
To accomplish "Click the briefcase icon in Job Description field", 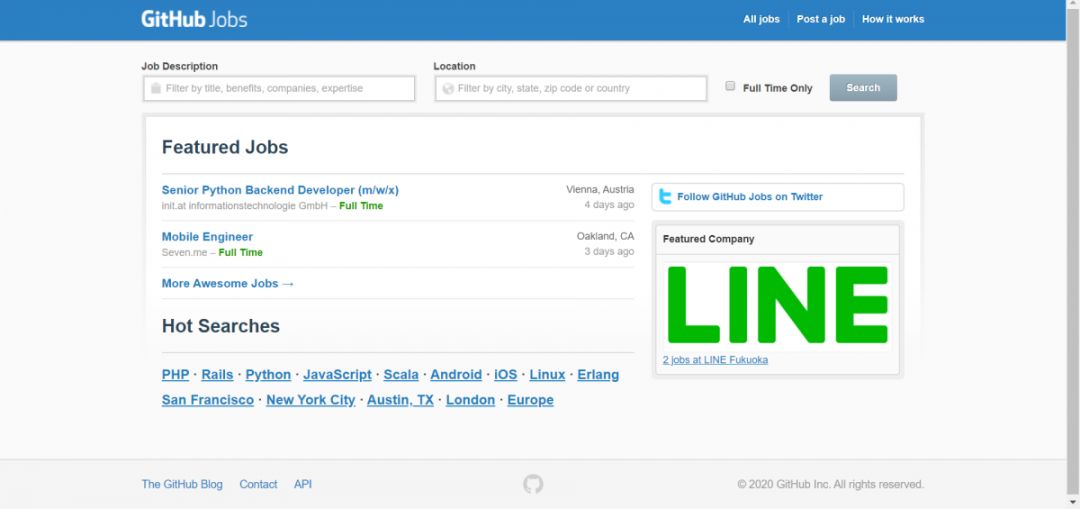I will tap(156, 88).
